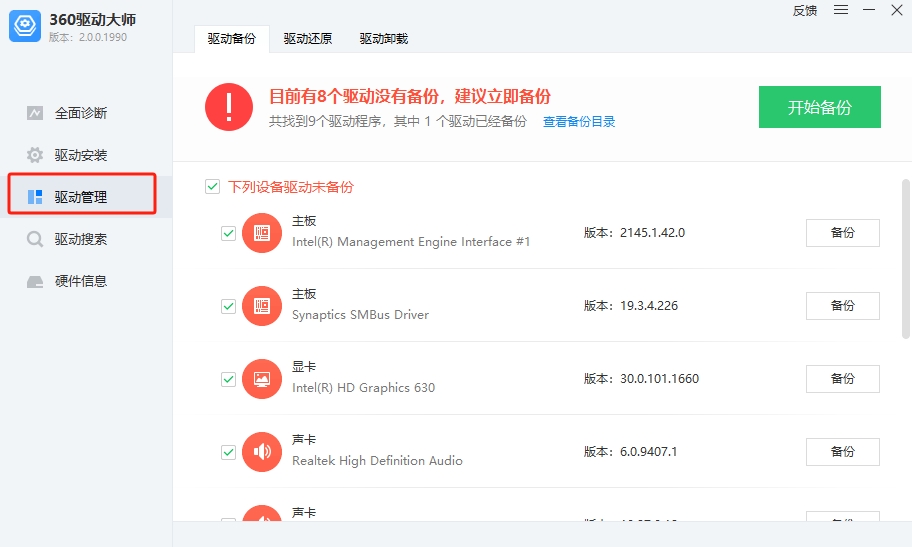Uncheck Intel HD Graphics 630 checkbox

[229, 379]
